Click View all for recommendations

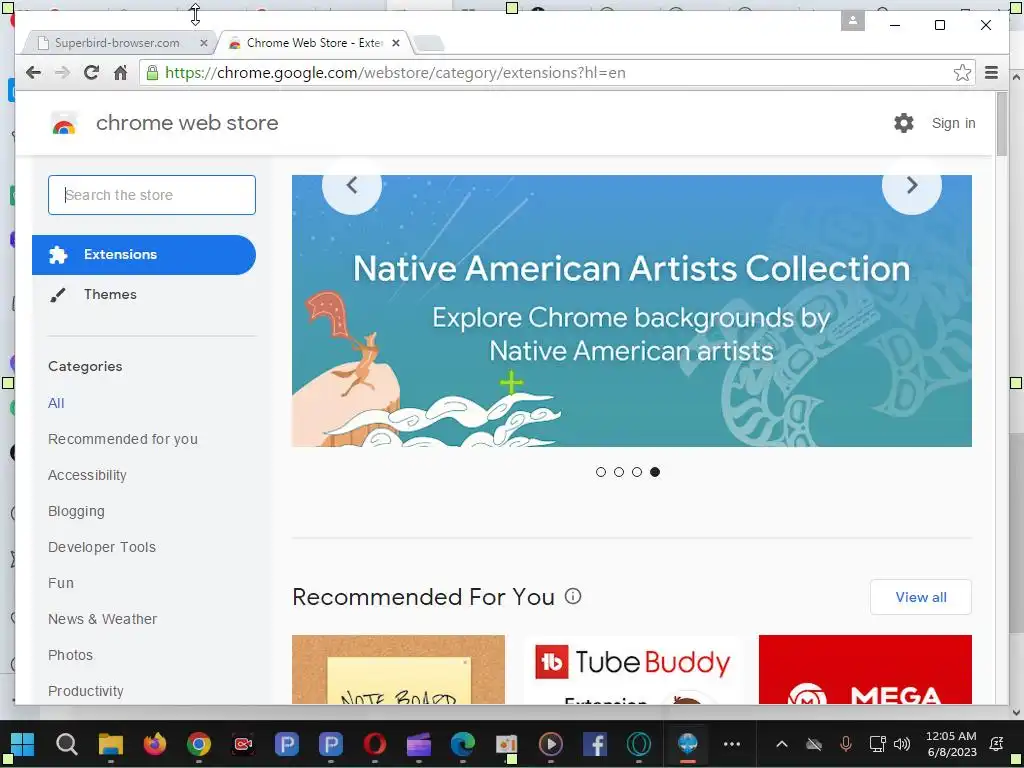pos(920,597)
